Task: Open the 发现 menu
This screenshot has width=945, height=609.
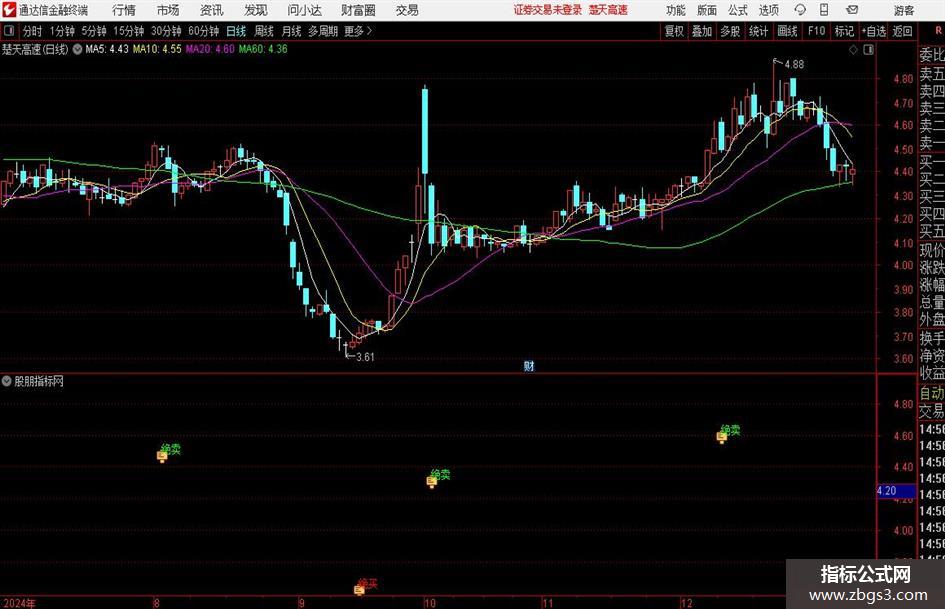Action: point(256,10)
